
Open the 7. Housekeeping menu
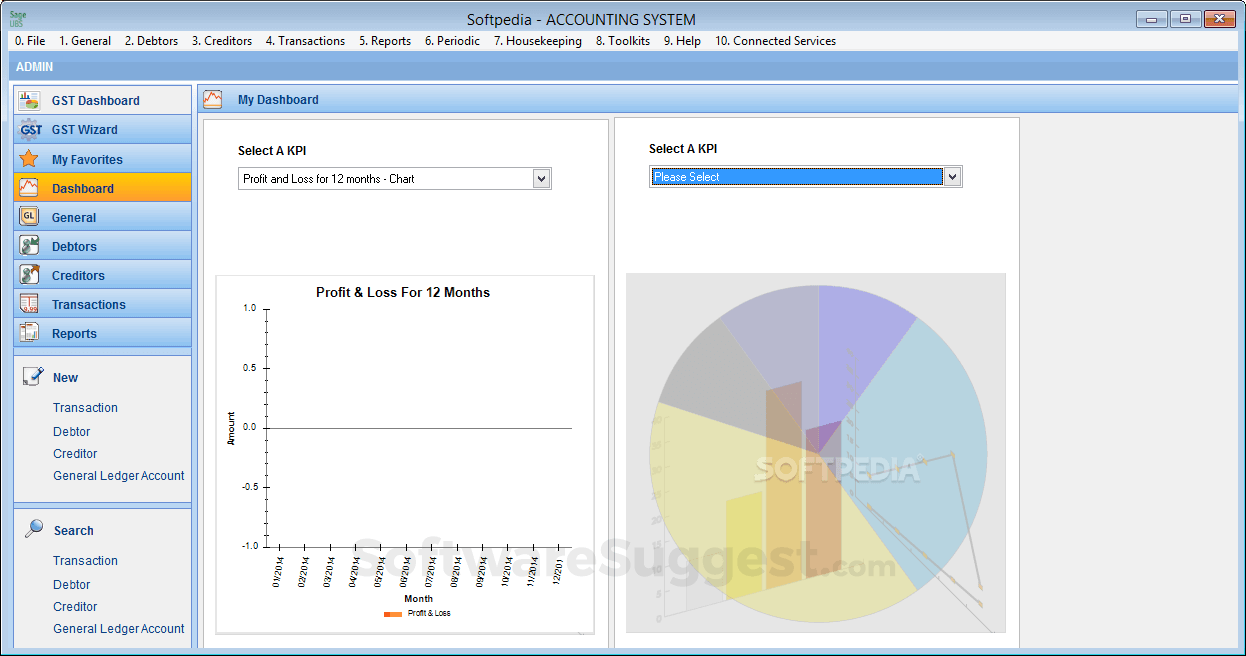[x=537, y=41]
